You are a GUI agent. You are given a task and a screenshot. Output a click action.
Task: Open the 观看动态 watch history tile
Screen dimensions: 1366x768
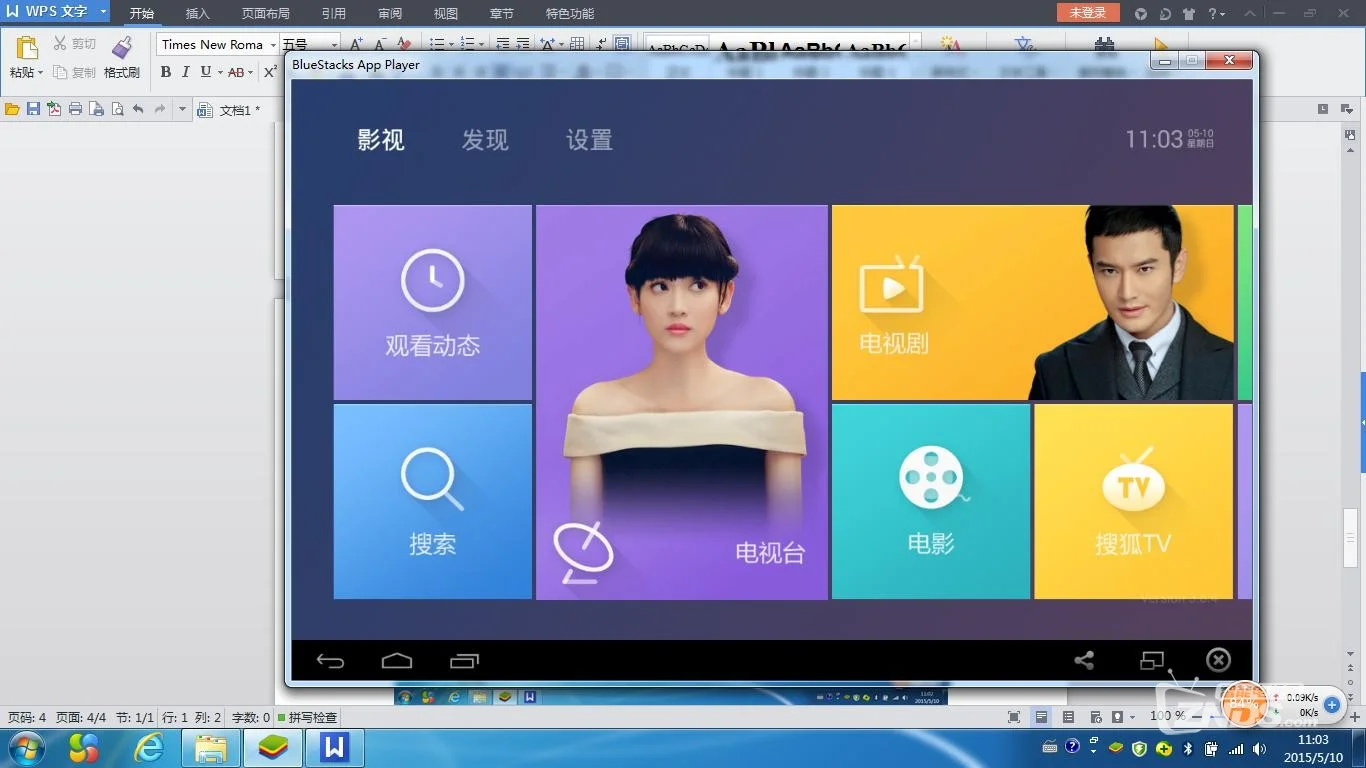pos(432,302)
